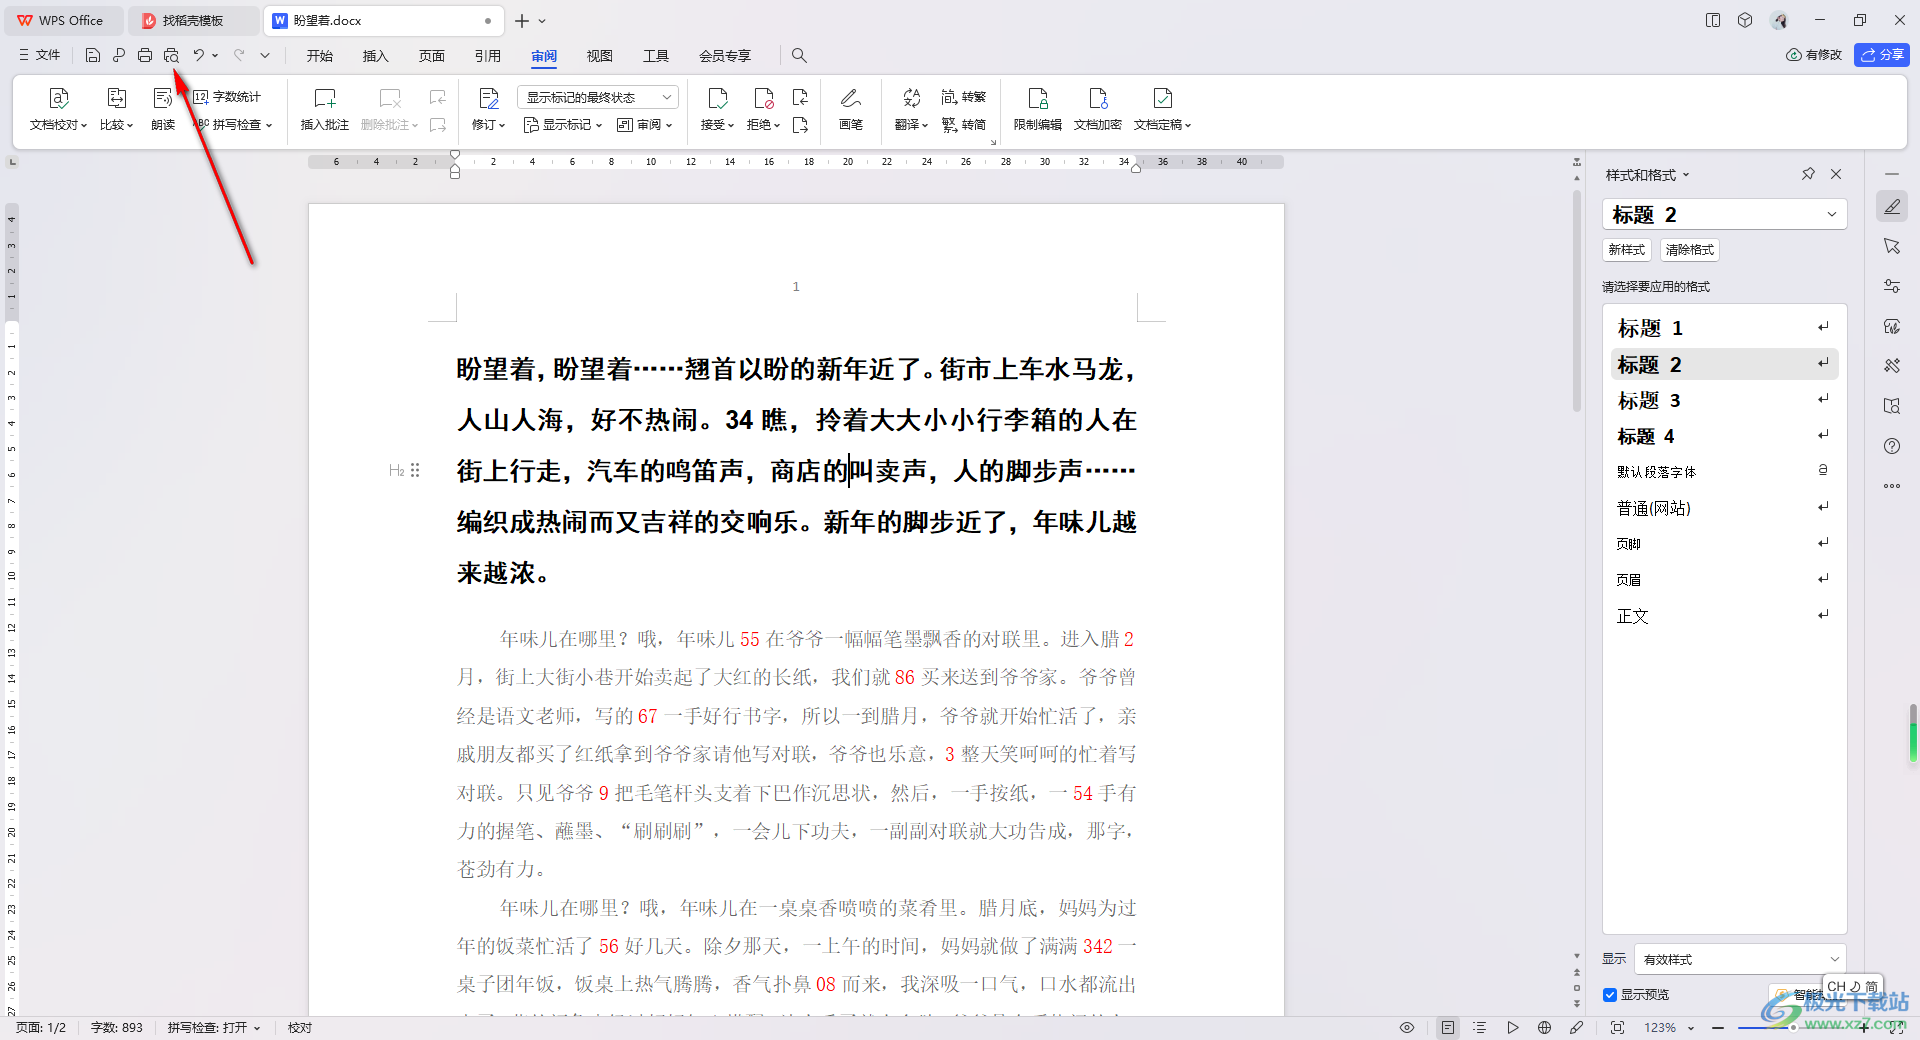The image size is (1920, 1040).
Task: Open the 审阅 pane dropdown in ribbon
Action: (644, 125)
